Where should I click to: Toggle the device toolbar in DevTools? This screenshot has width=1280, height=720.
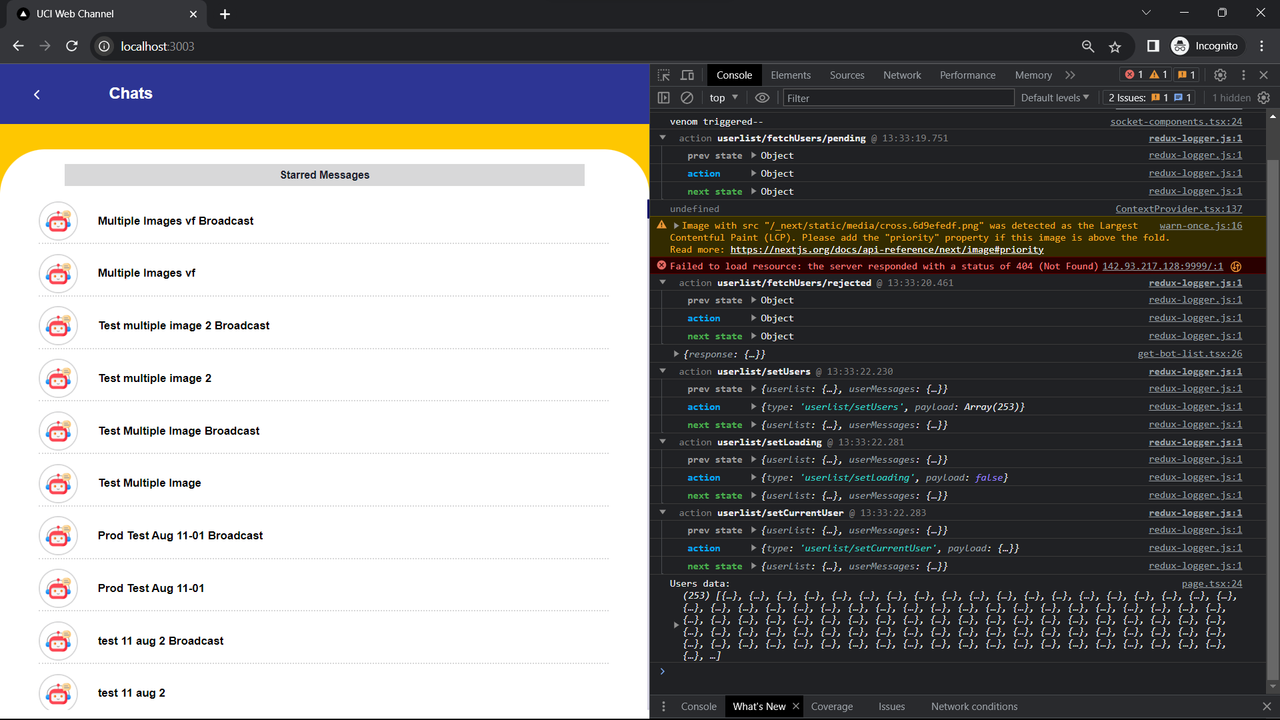click(687, 75)
